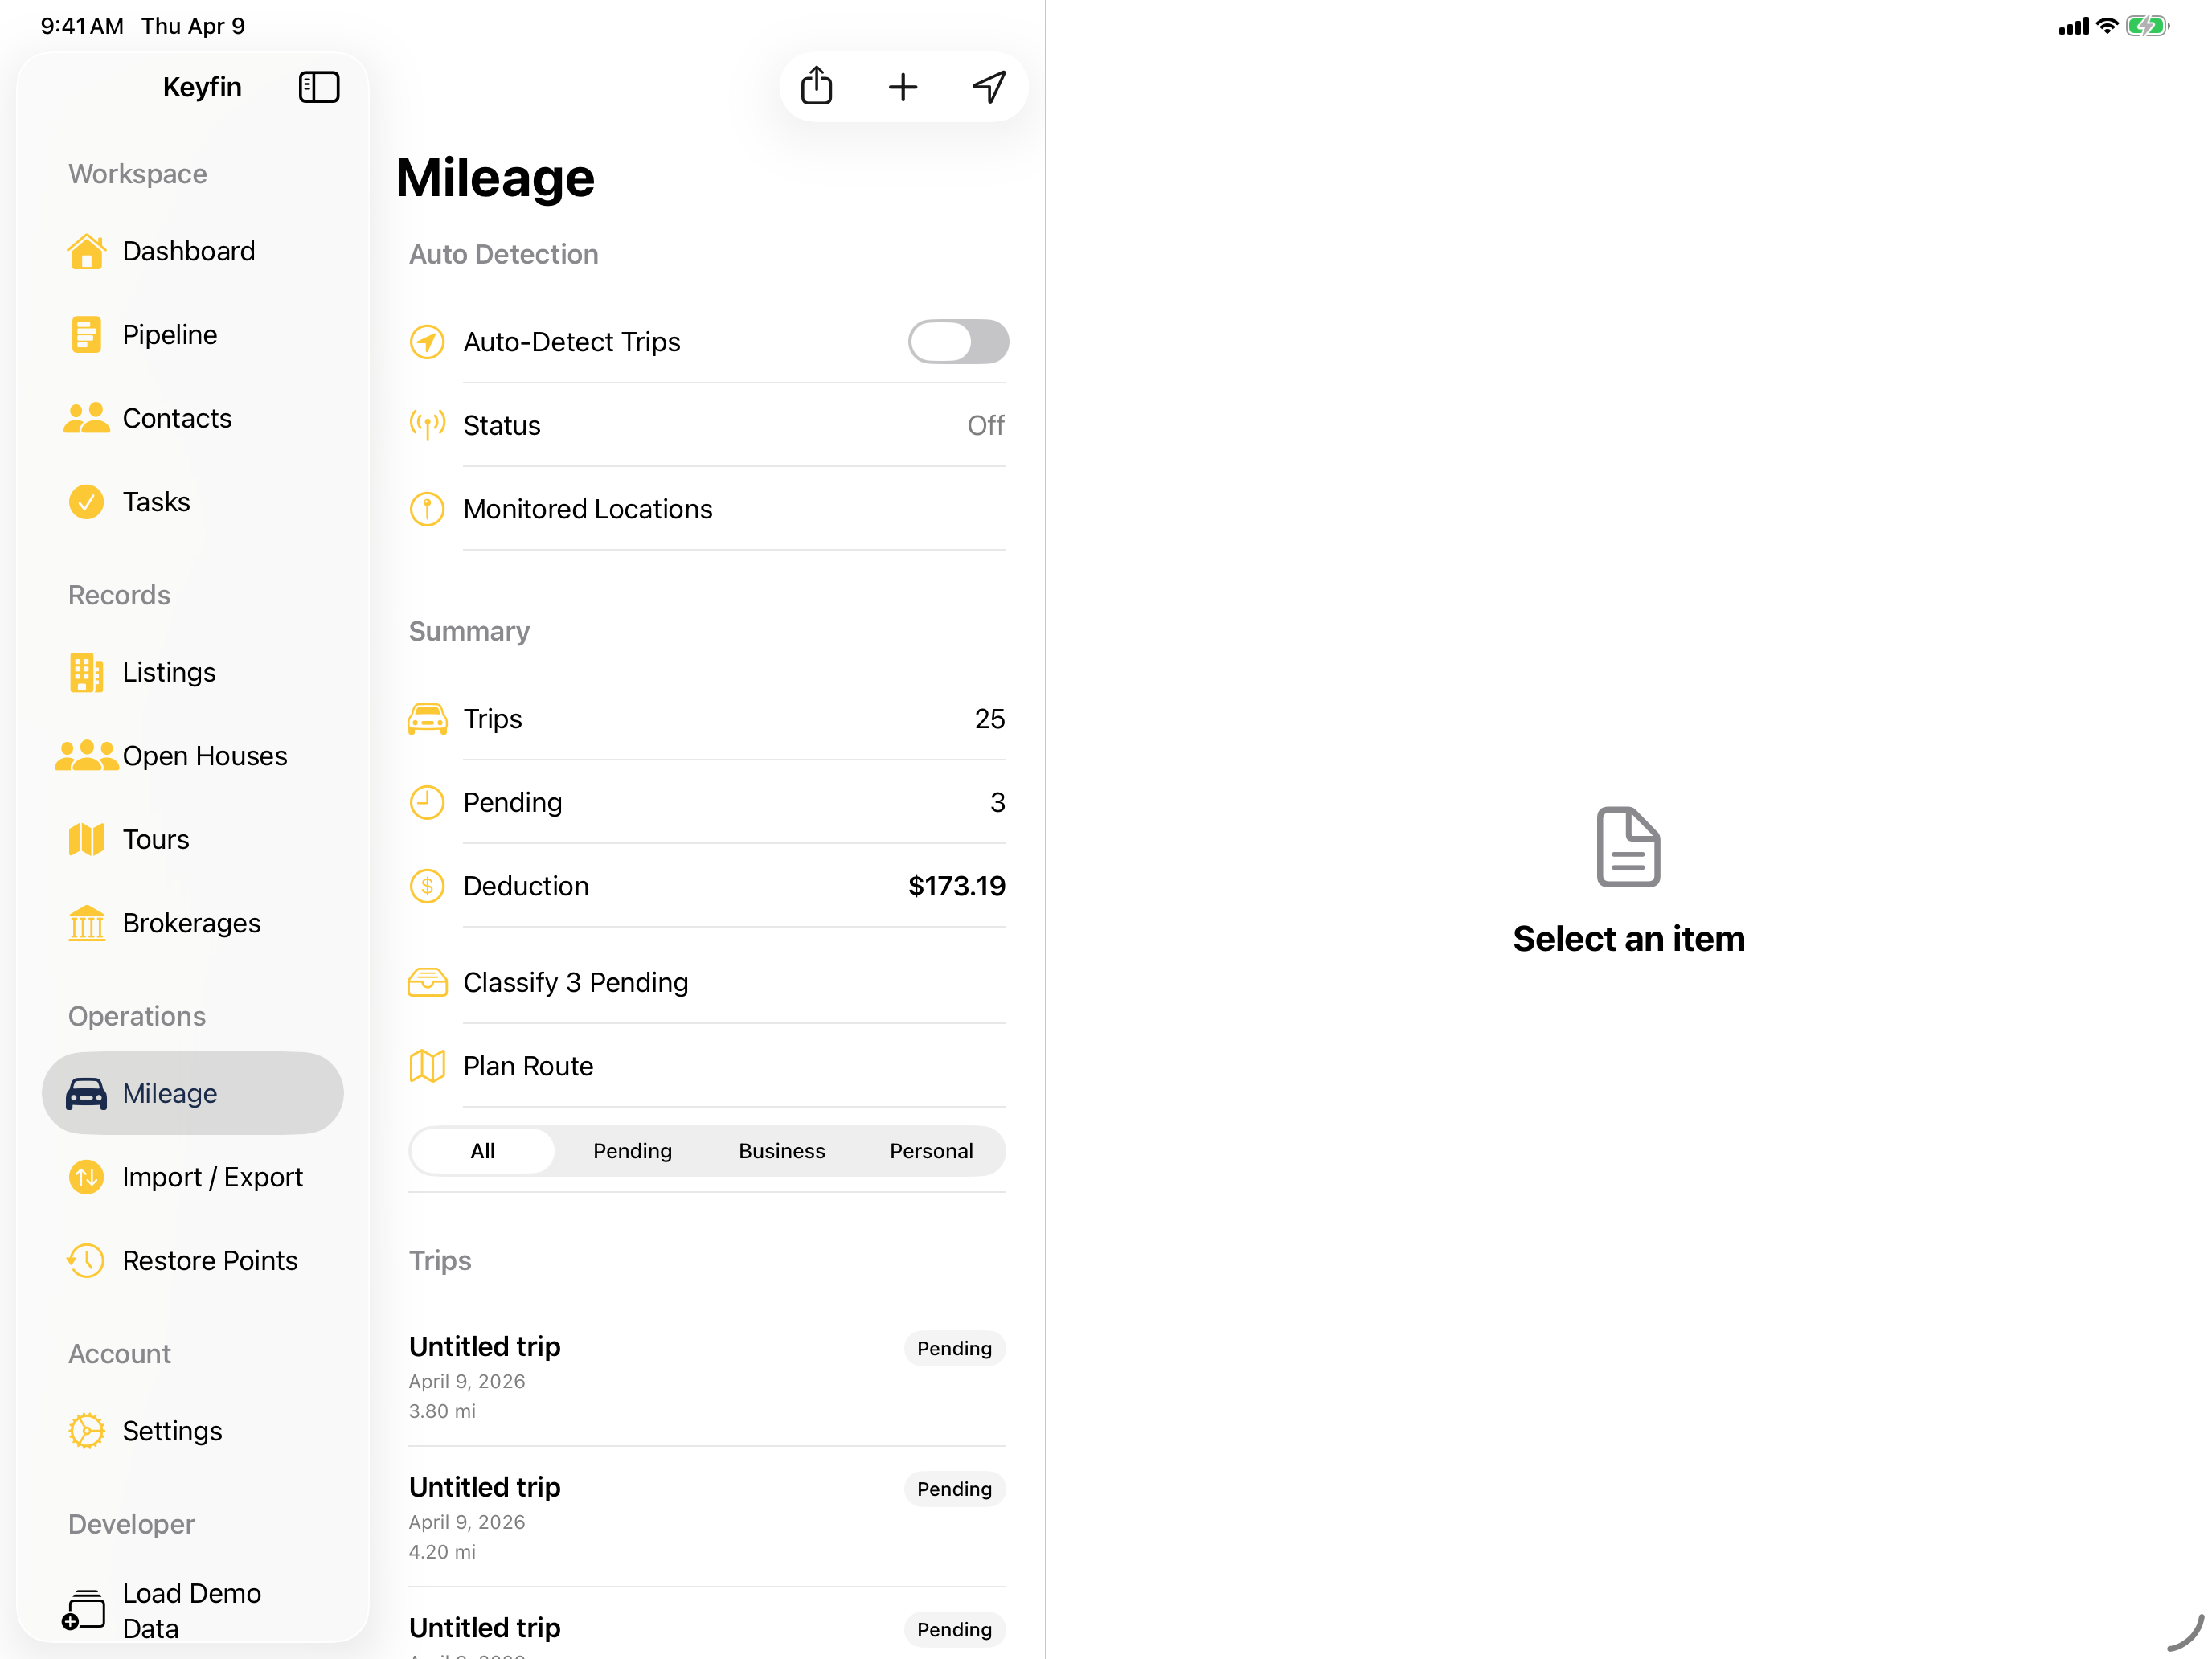
Task: Open Restore Points clock icon
Action: click(86, 1260)
